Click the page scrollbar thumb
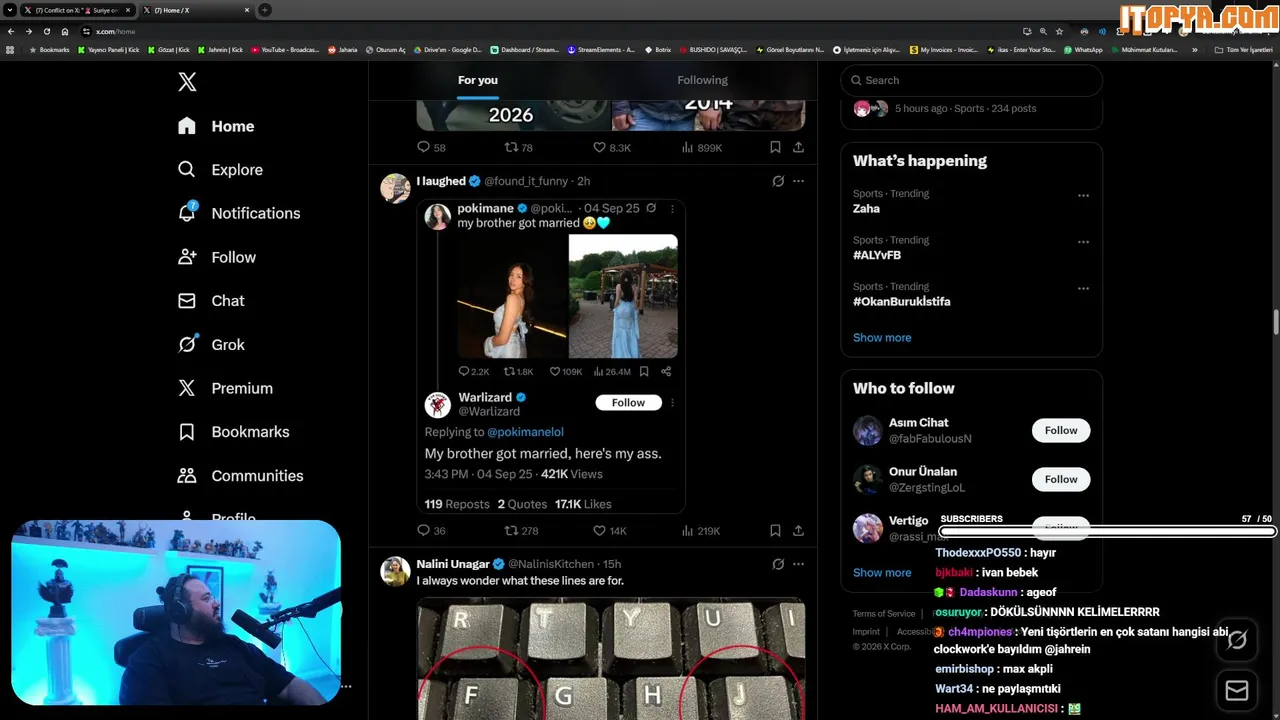Screen dimensions: 1280x720 [1275, 323]
